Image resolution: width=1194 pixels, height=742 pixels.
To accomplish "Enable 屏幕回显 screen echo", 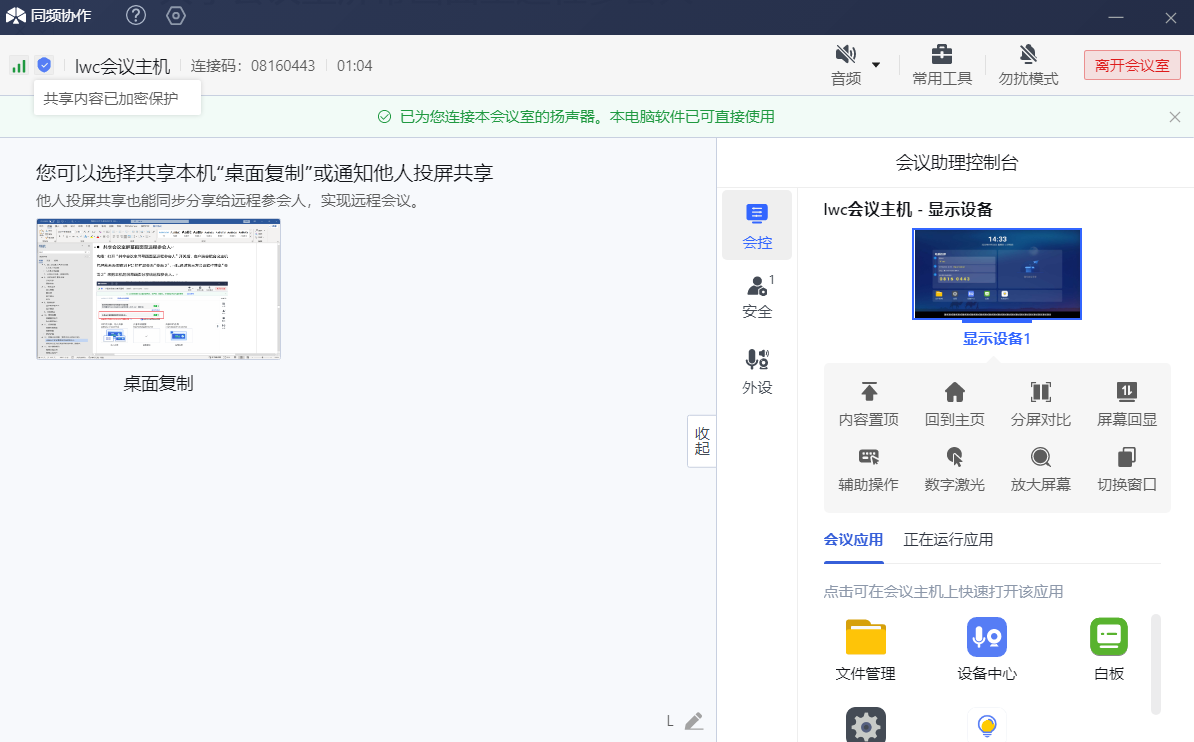I will [1126, 393].
